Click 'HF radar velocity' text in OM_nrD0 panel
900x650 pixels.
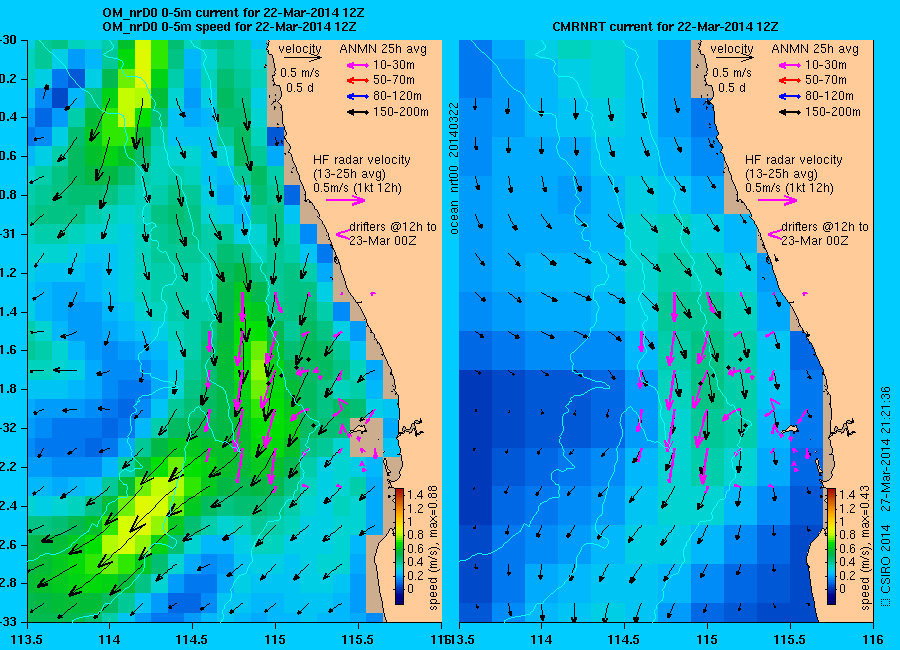pyautogui.click(x=362, y=160)
